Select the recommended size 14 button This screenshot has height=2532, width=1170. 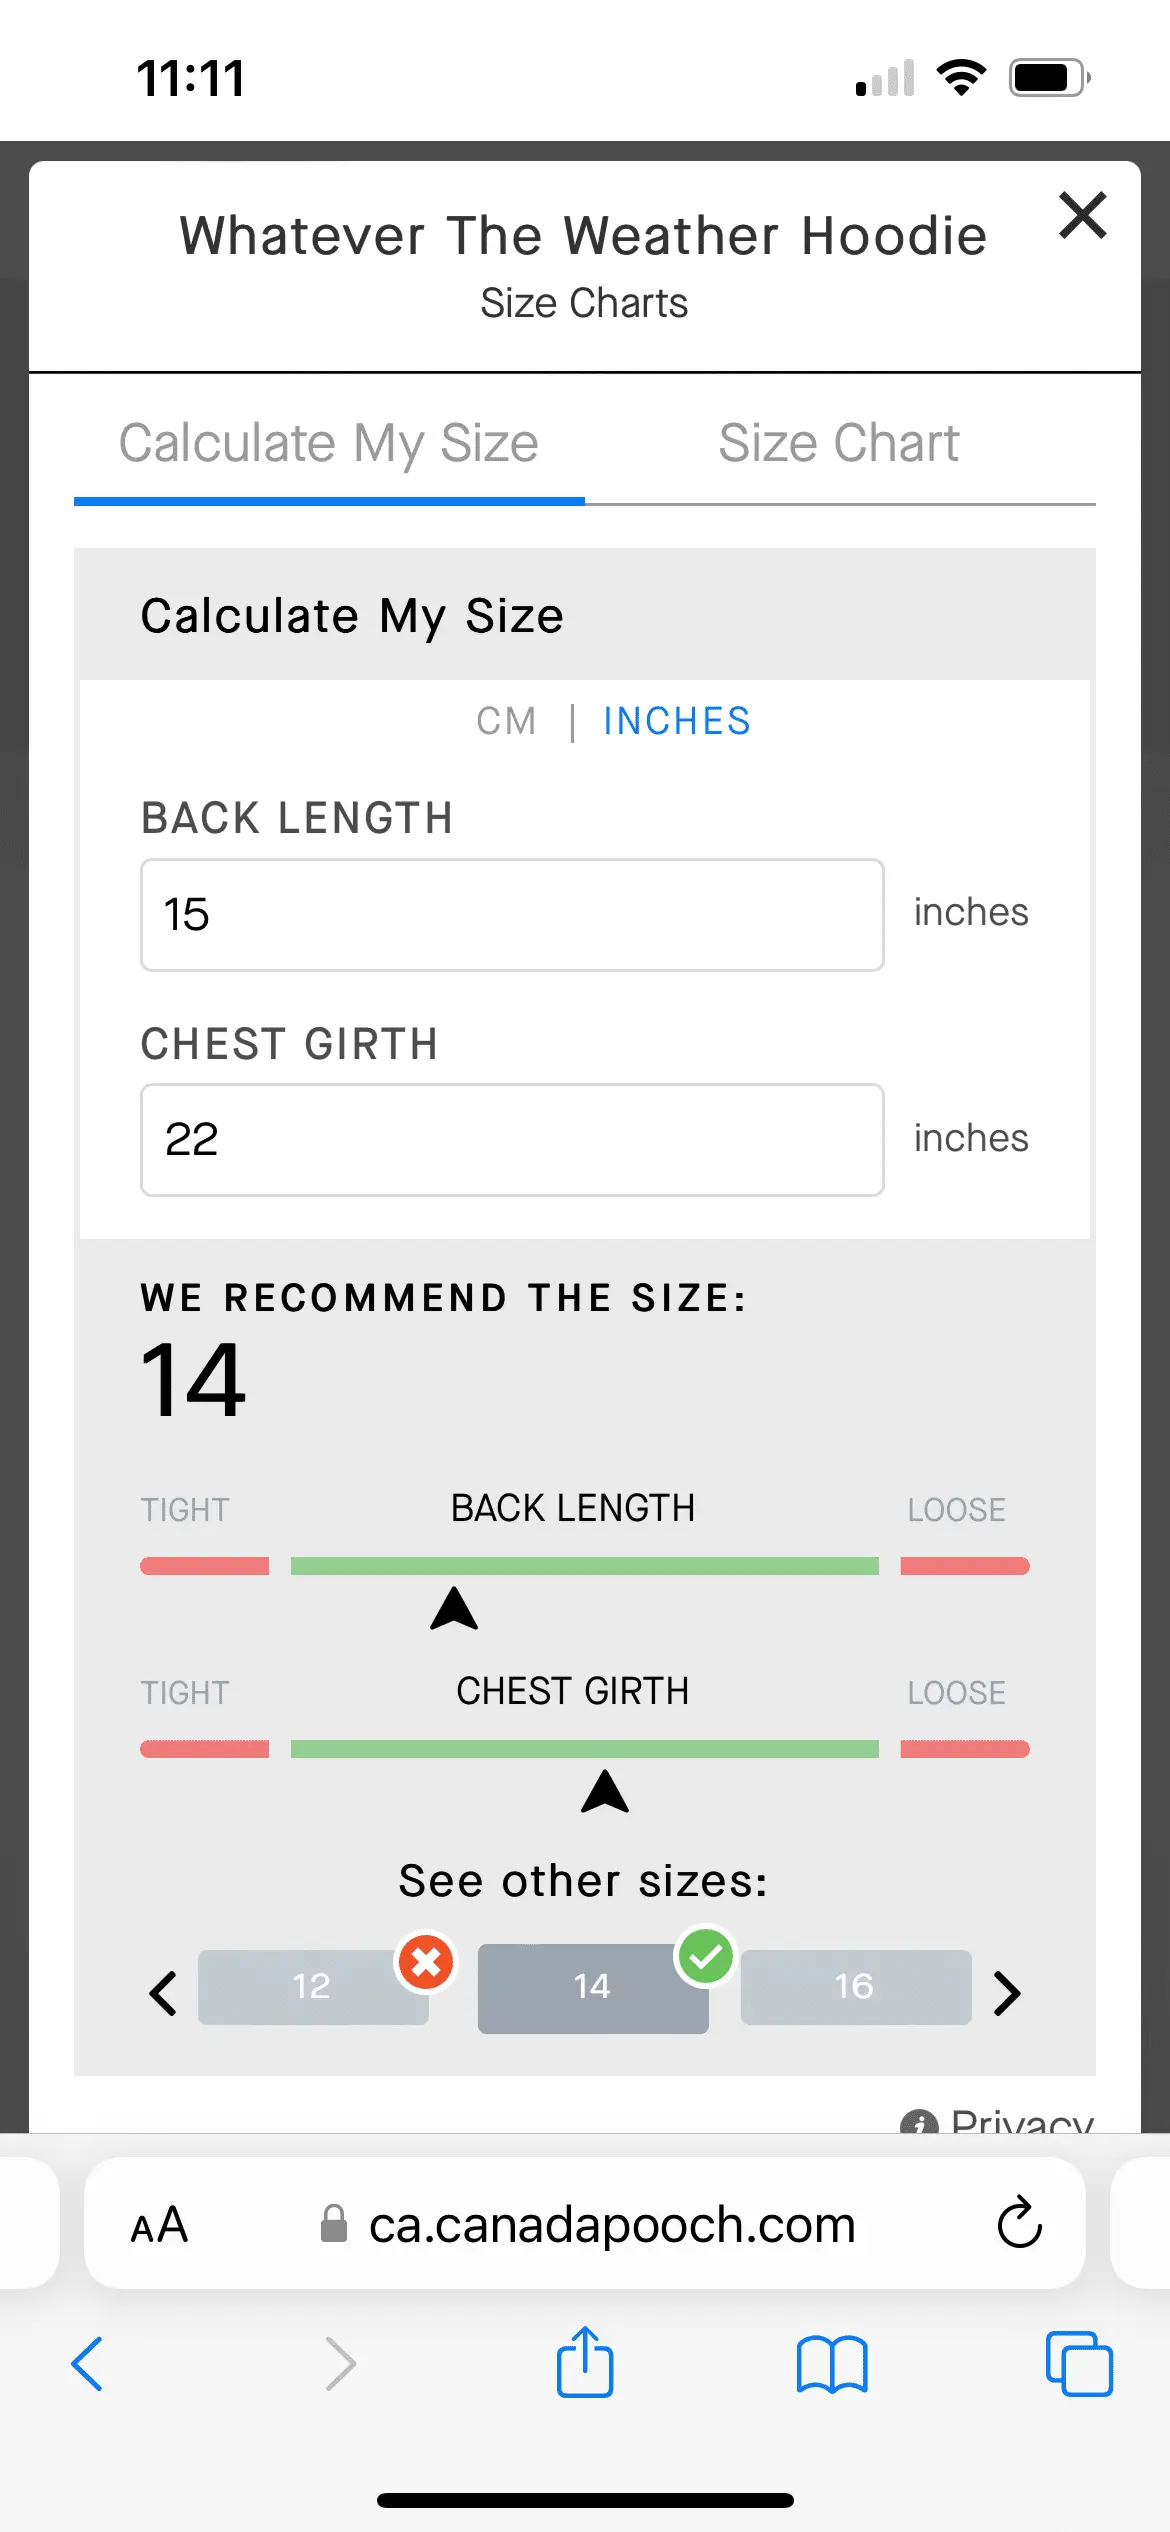point(592,1988)
